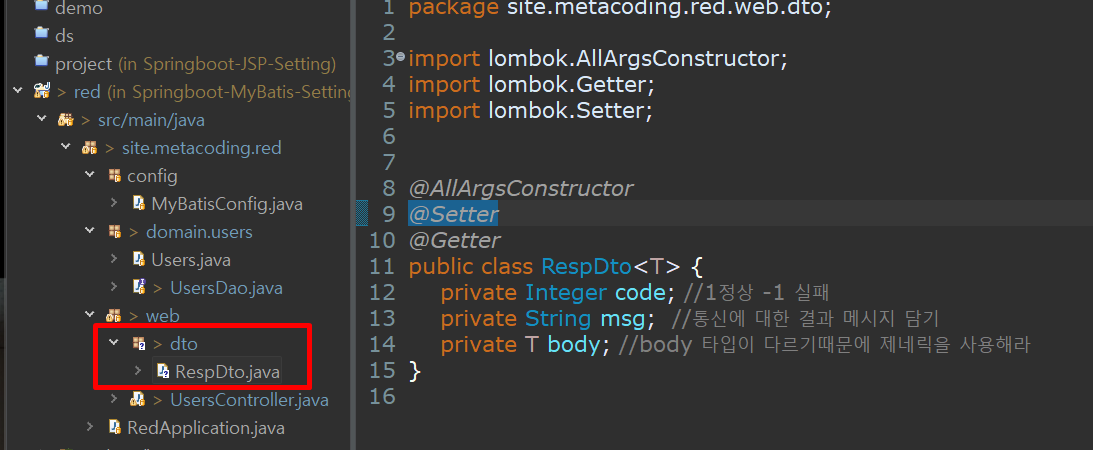Click the MyBatisConfig.java file icon
The image size is (1093, 450).
[x=138, y=203]
